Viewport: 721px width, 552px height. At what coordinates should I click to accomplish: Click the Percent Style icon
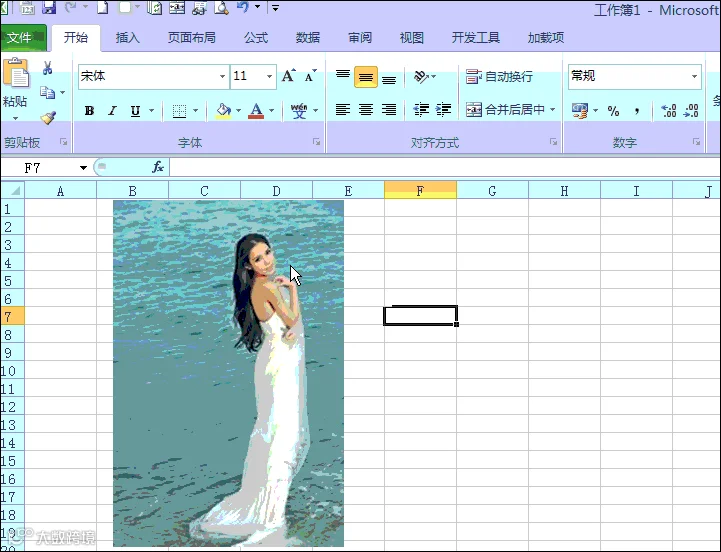[613, 111]
